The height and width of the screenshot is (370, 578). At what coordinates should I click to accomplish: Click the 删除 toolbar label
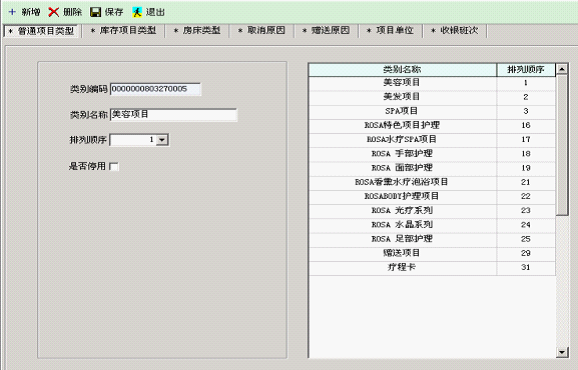[72, 12]
